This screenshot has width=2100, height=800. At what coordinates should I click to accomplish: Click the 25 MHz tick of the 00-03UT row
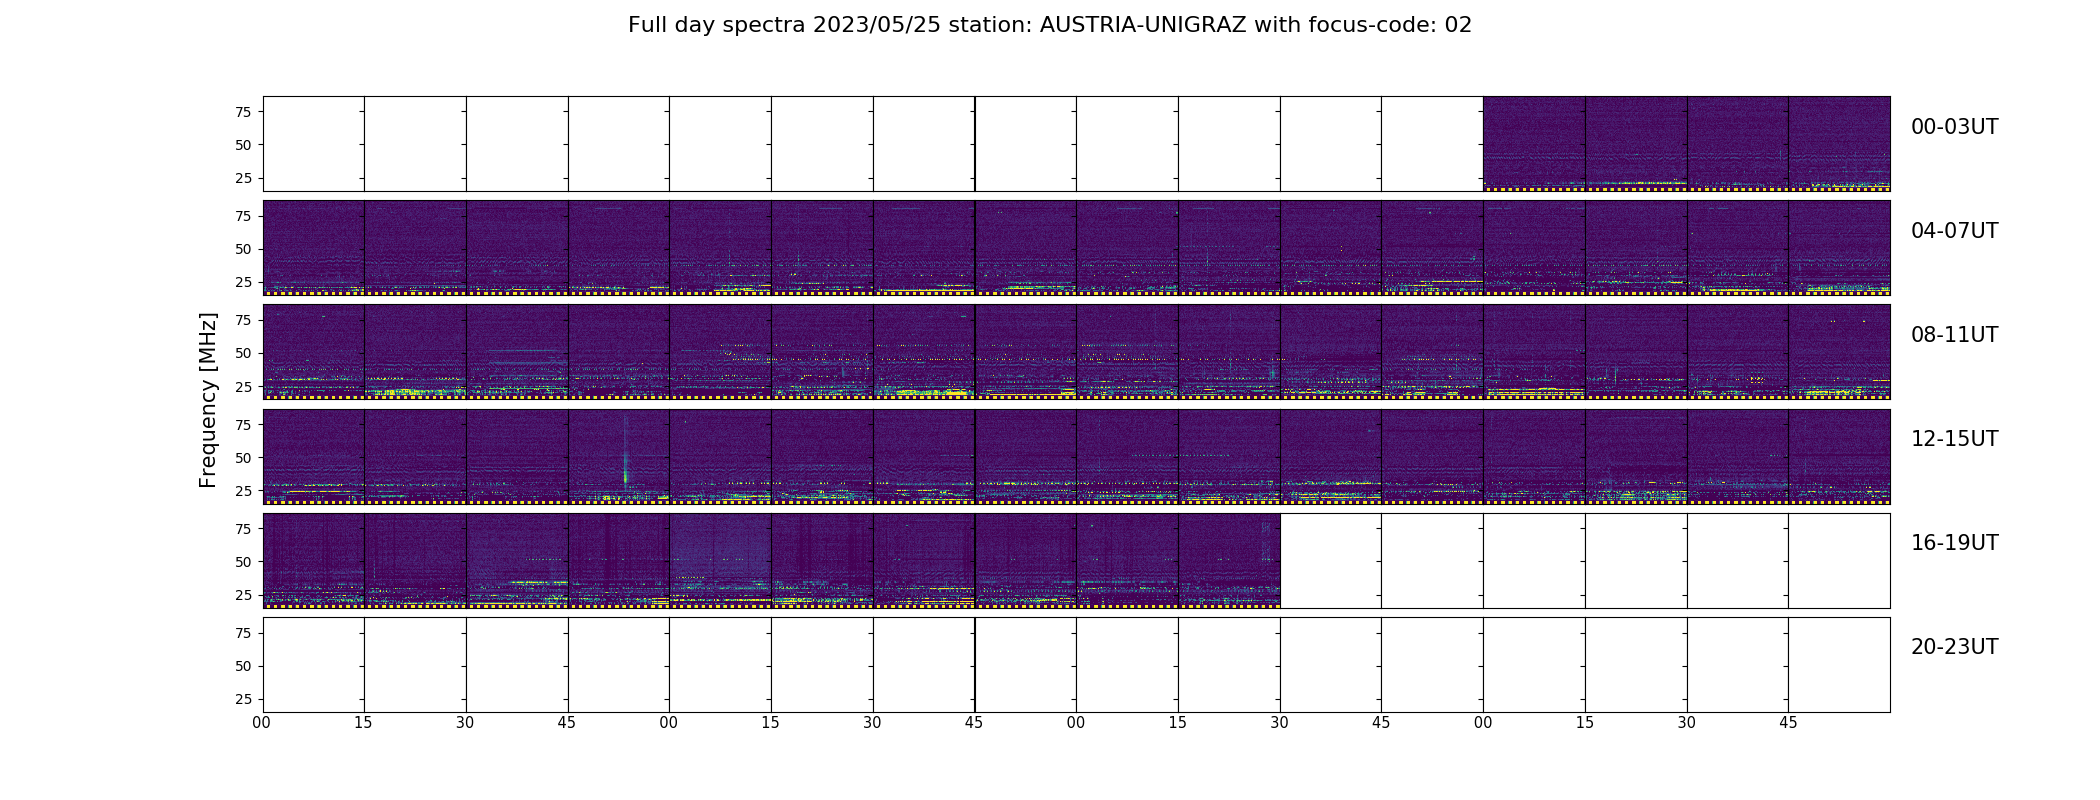pyautogui.click(x=243, y=178)
